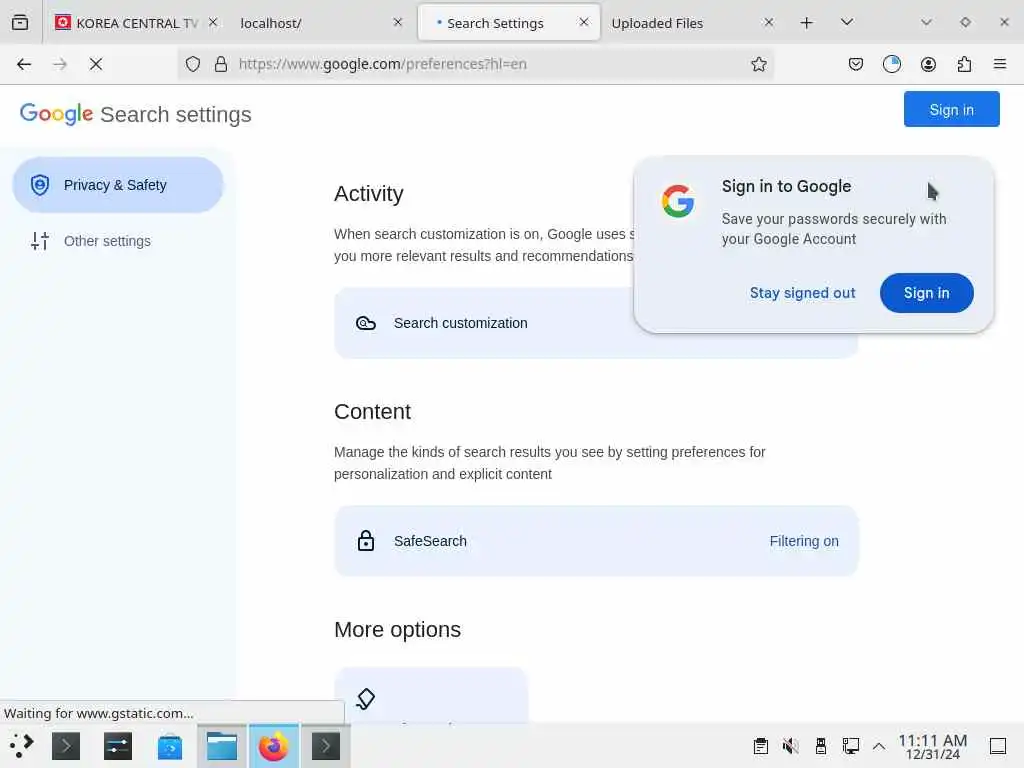Open the Firefox View recent browsing icon

coord(20,23)
